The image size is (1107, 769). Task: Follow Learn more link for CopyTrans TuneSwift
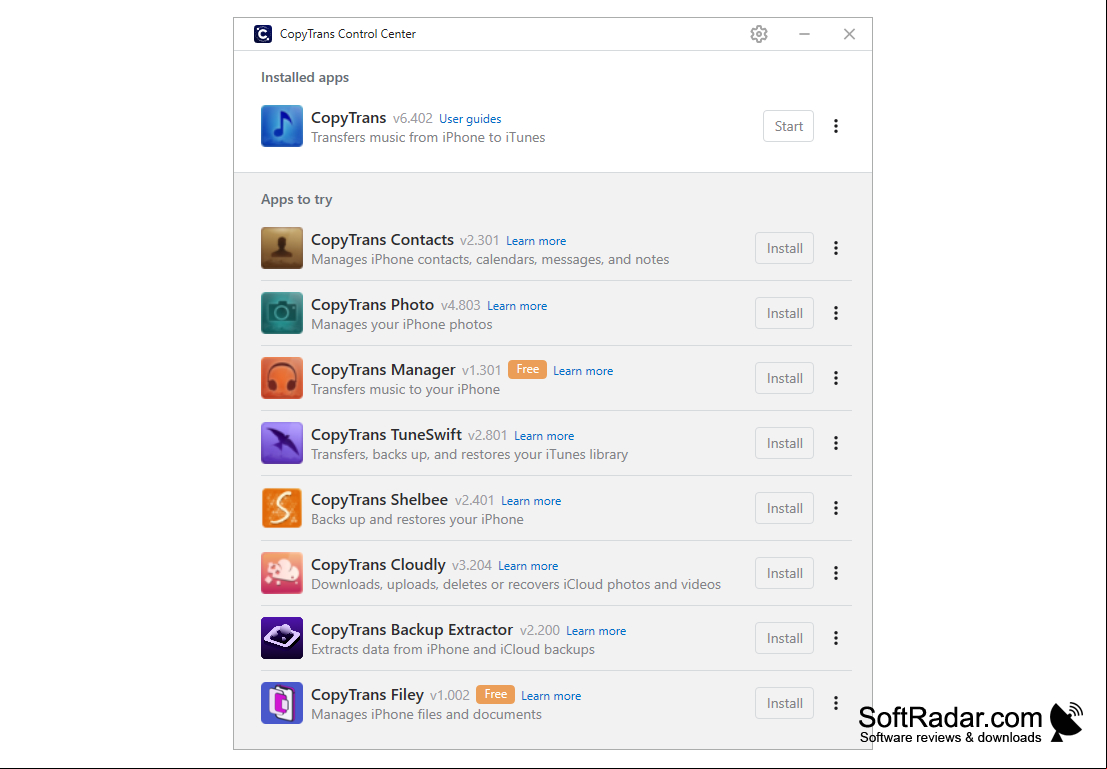click(x=544, y=436)
